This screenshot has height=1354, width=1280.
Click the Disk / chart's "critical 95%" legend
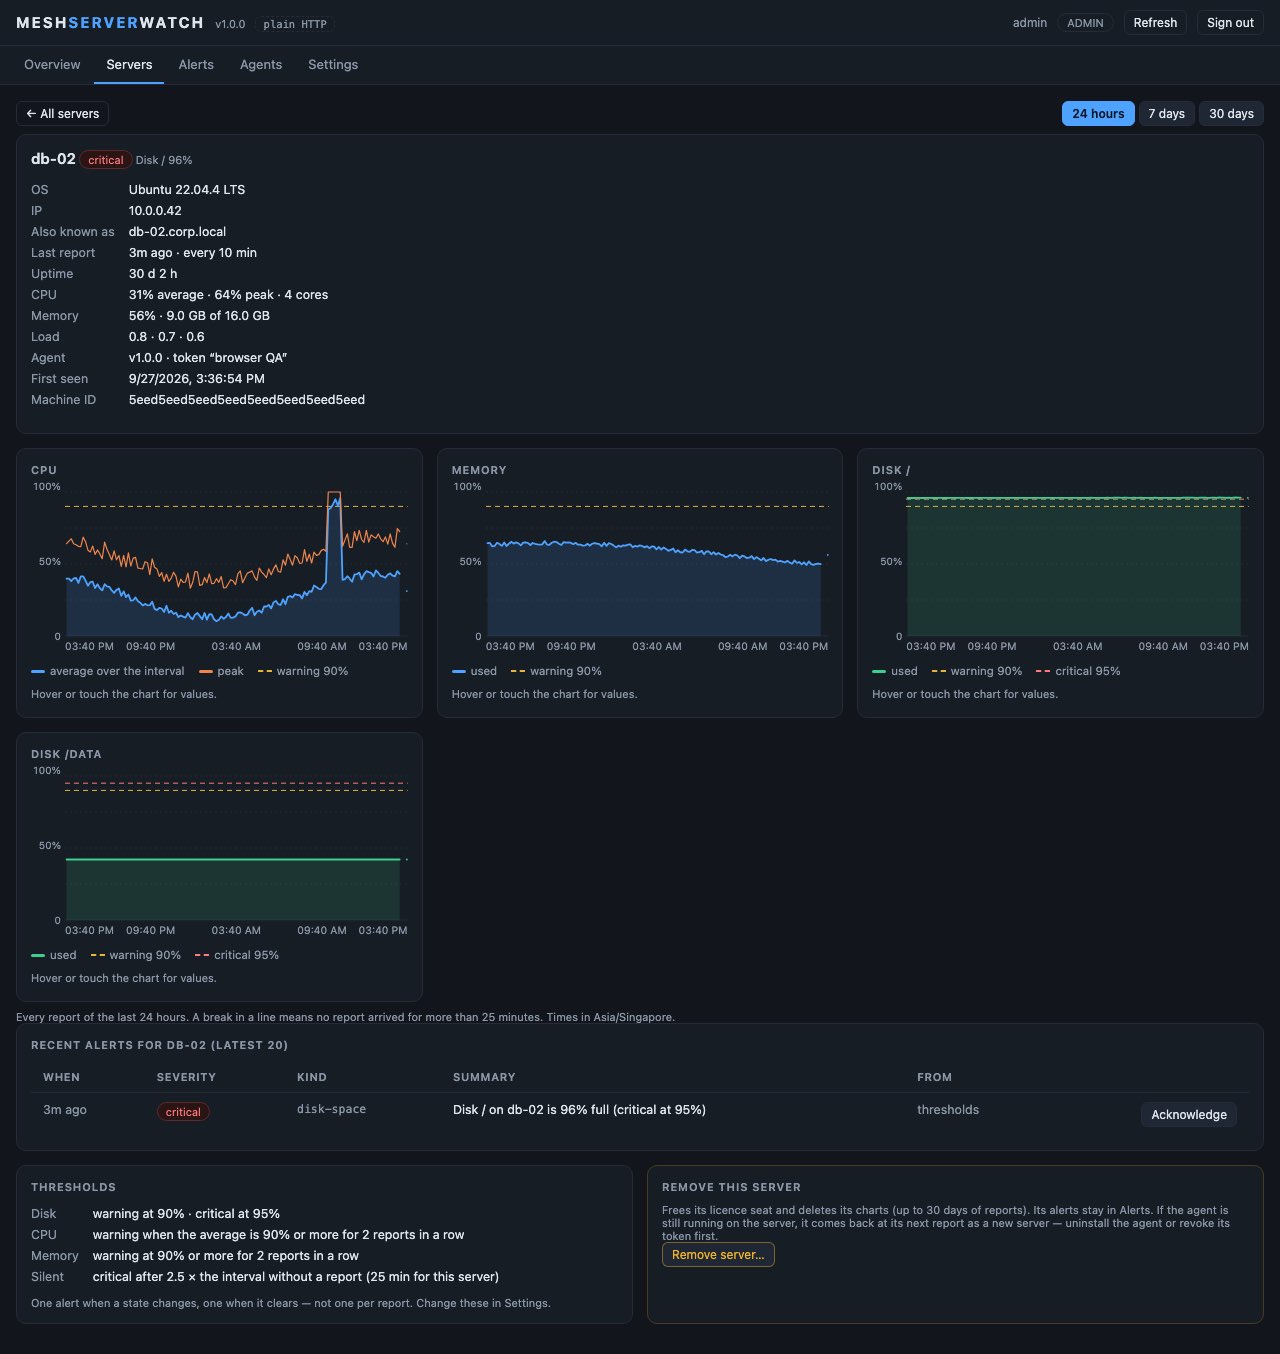pos(1078,672)
